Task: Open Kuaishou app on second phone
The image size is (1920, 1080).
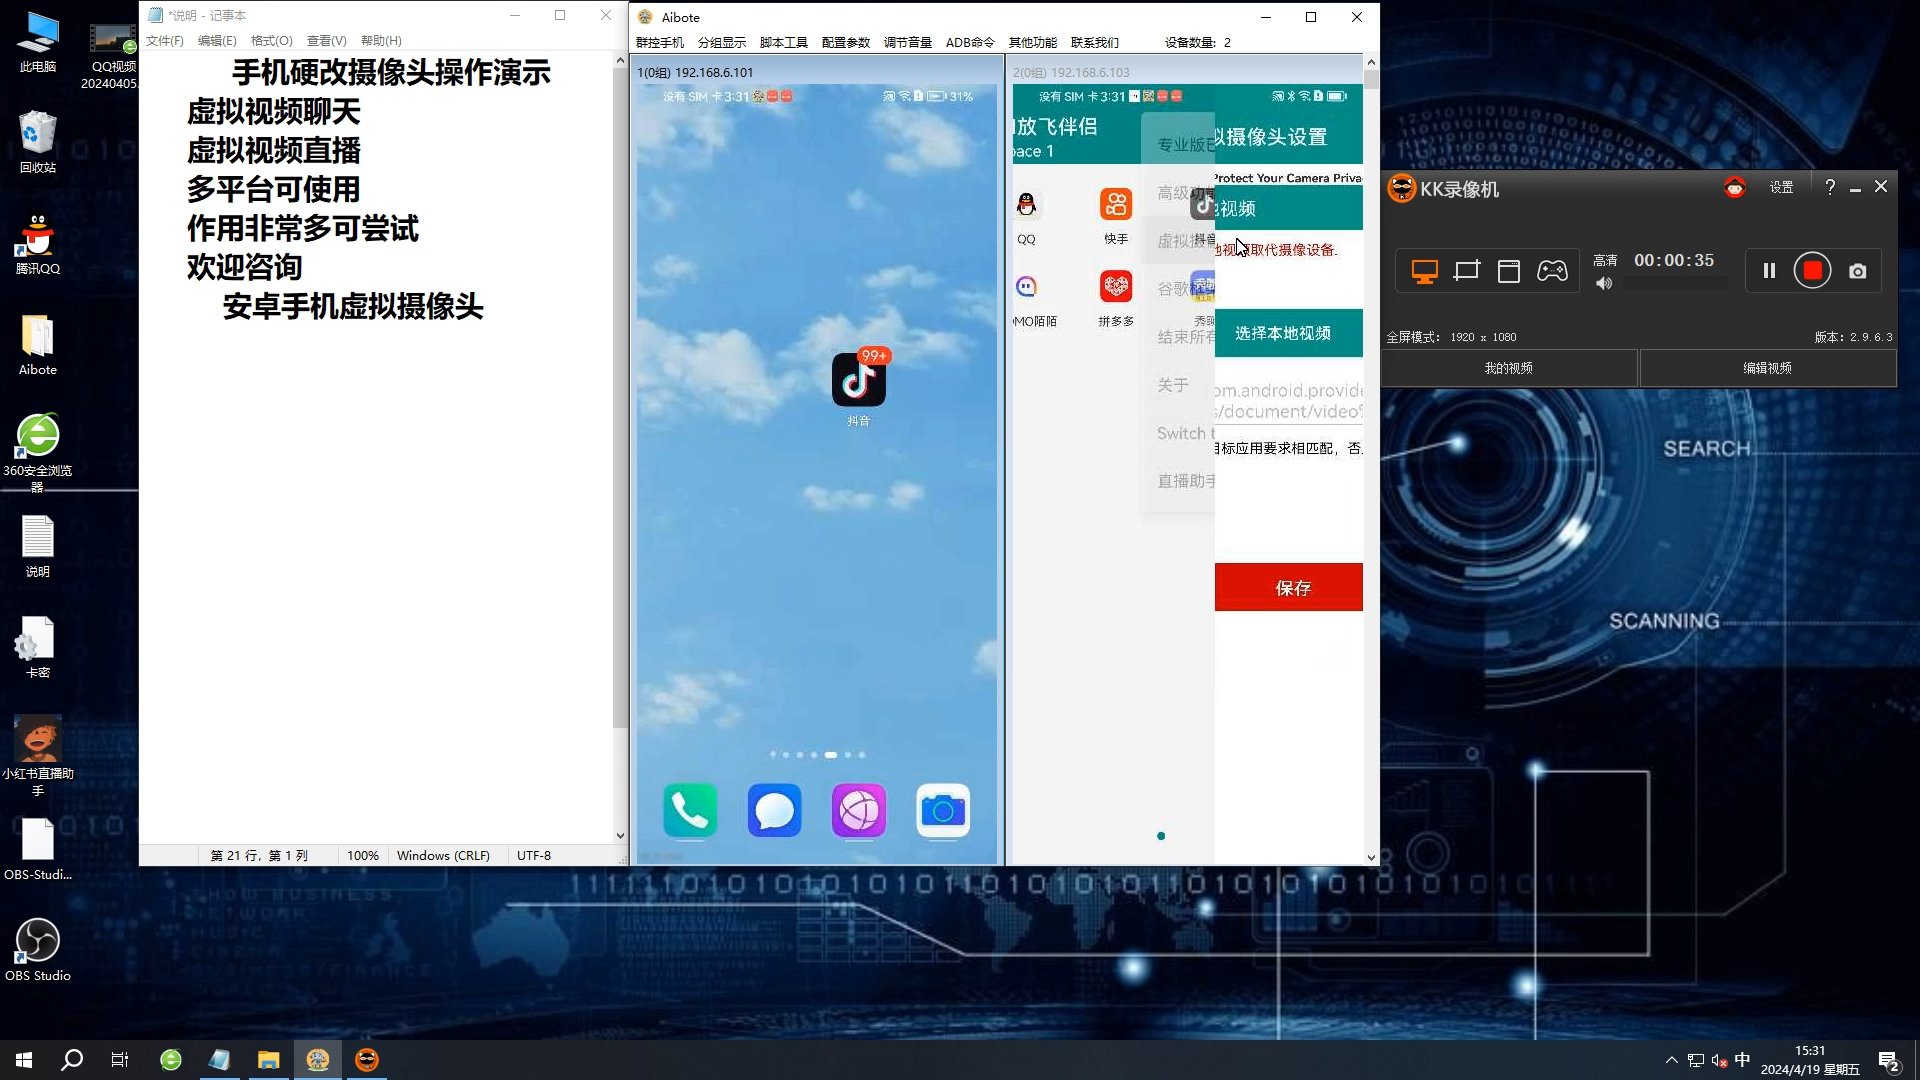Action: point(1116,204)
